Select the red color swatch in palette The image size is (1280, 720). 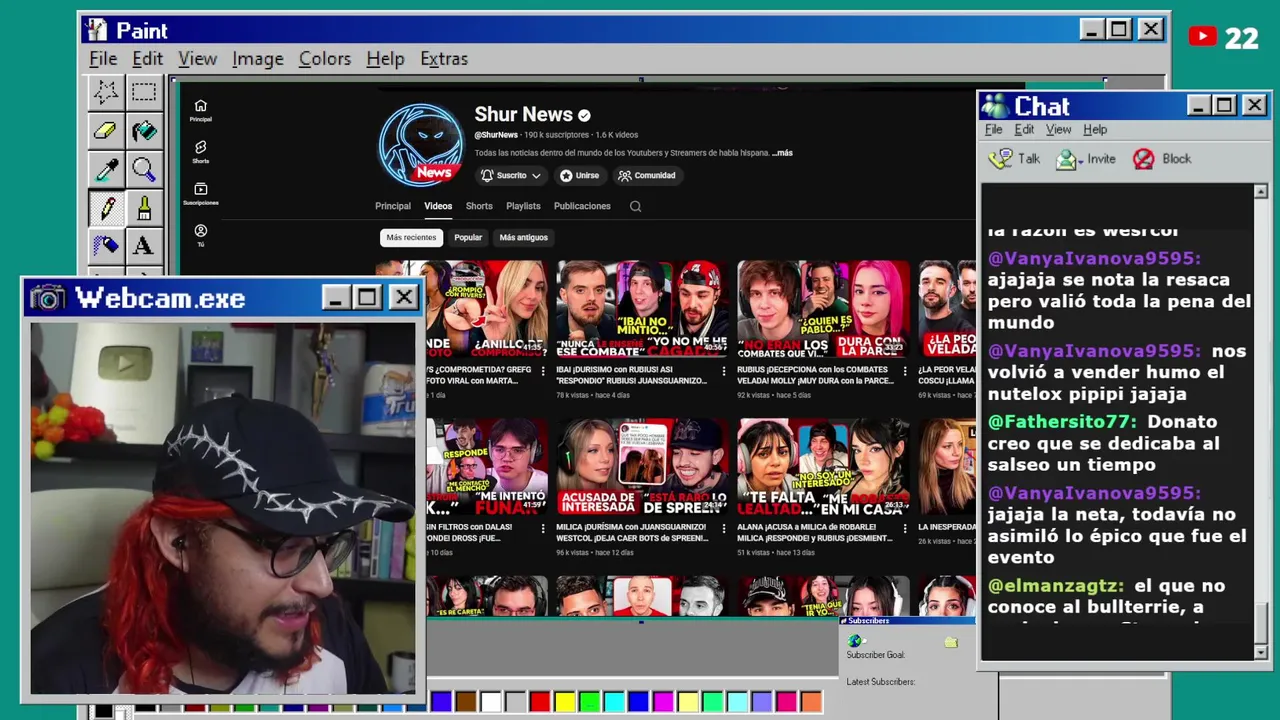point(540,702)
